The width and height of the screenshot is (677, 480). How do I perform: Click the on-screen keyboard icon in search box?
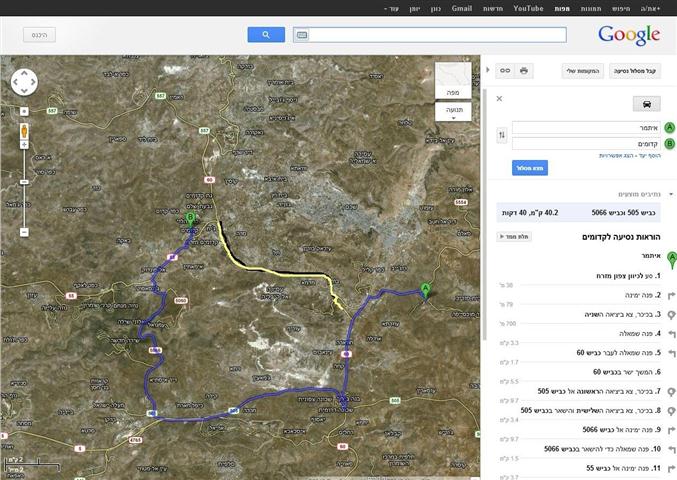click(302, 35)
